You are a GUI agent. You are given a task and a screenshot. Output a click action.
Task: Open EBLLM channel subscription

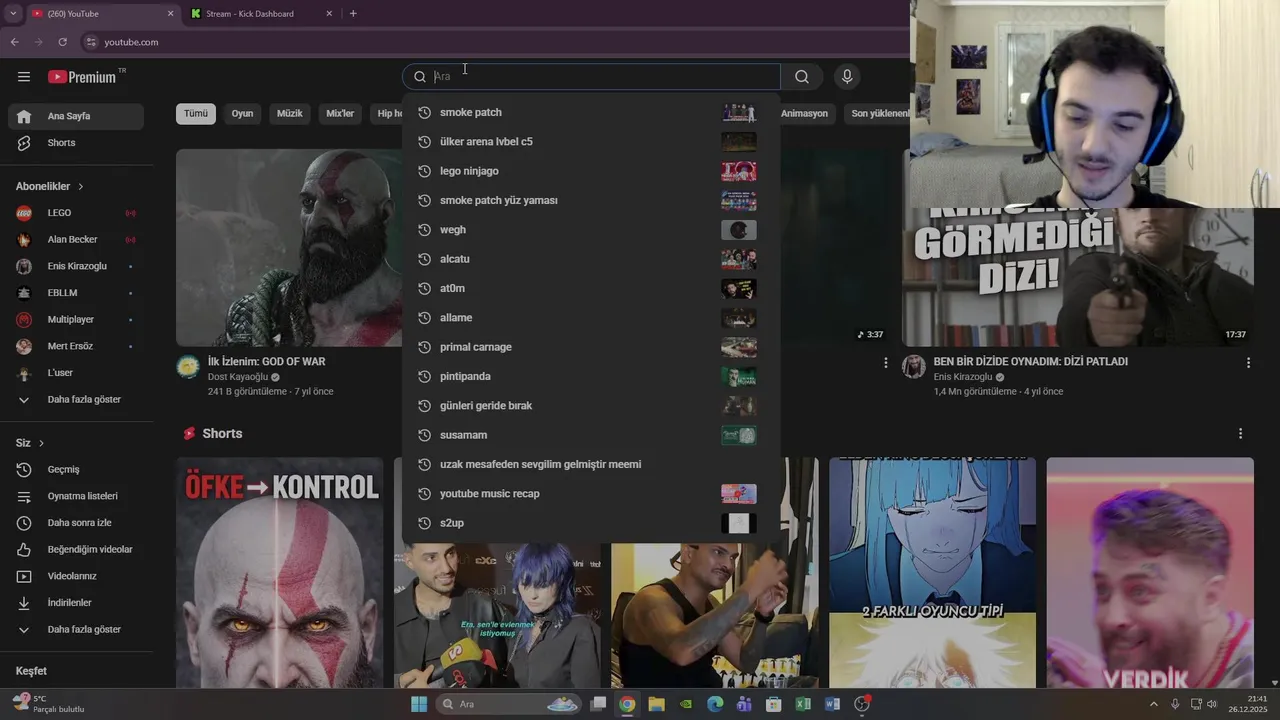click(x=76, y=293)
